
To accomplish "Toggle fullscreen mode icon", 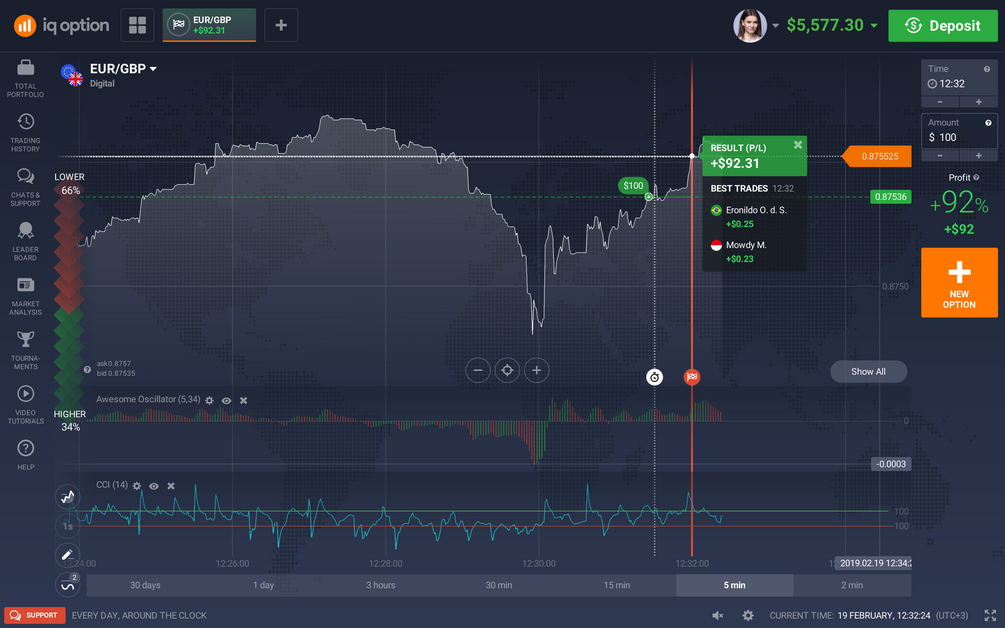I will click(x=990, y=616).
